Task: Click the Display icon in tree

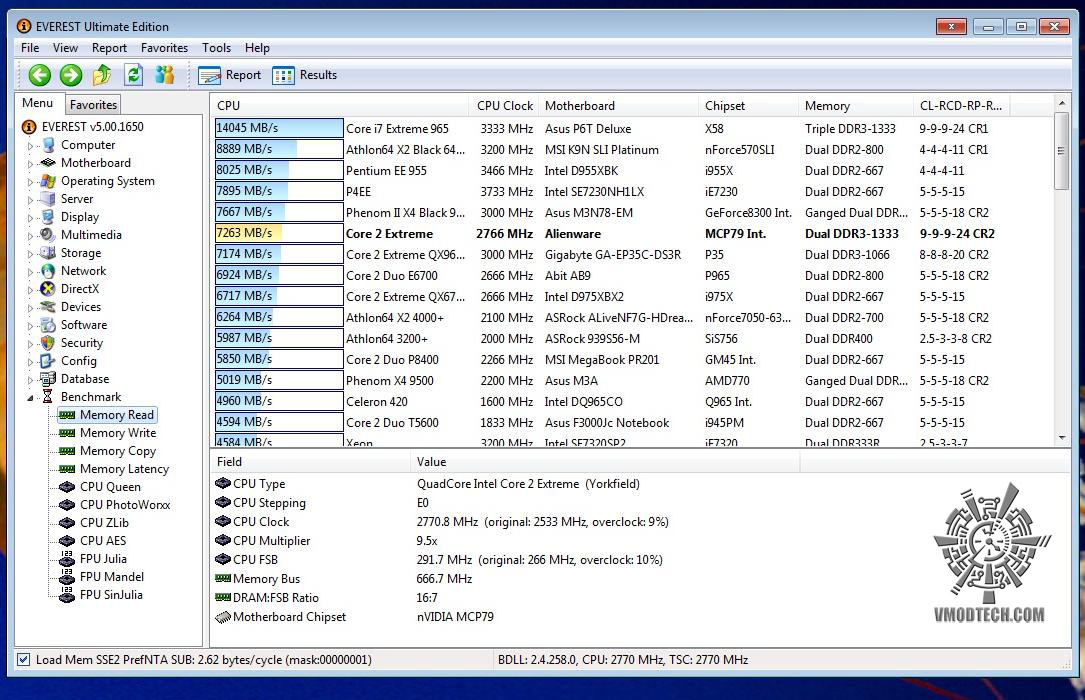Action: tap(48, 217)
